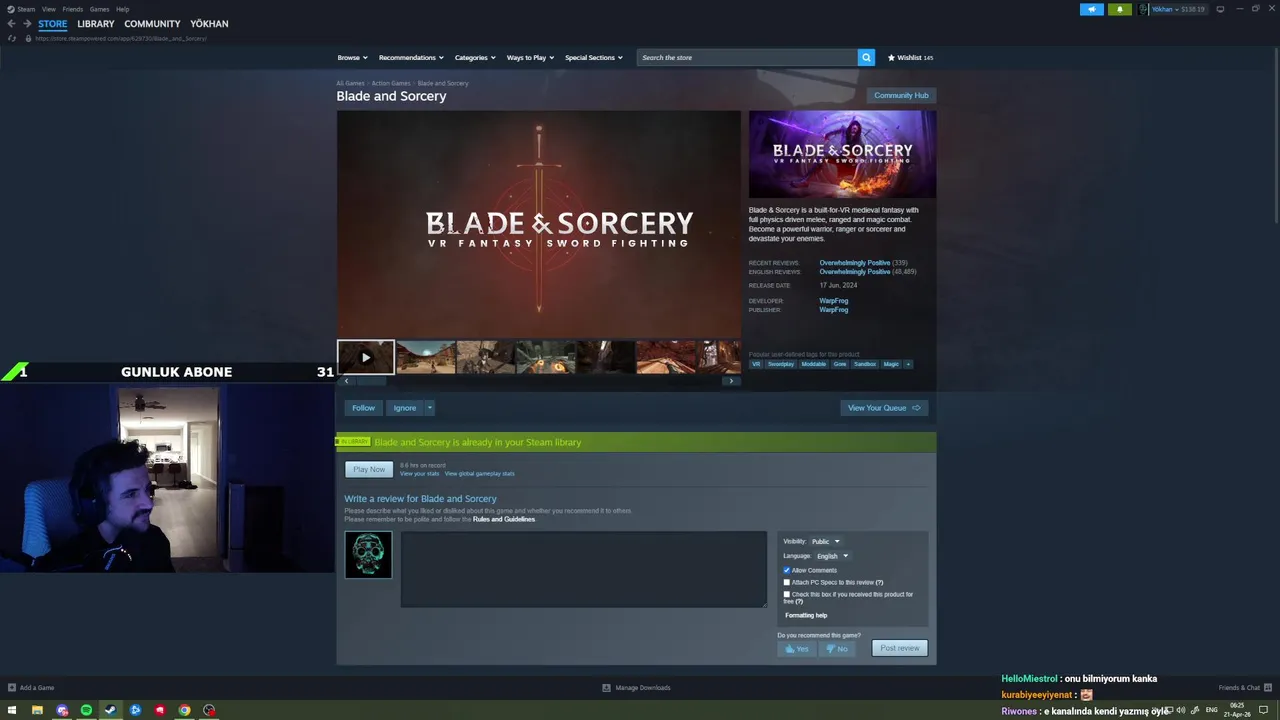Click the Post review button
Viewport: 1280px width, 720px height.
point(899,648)
